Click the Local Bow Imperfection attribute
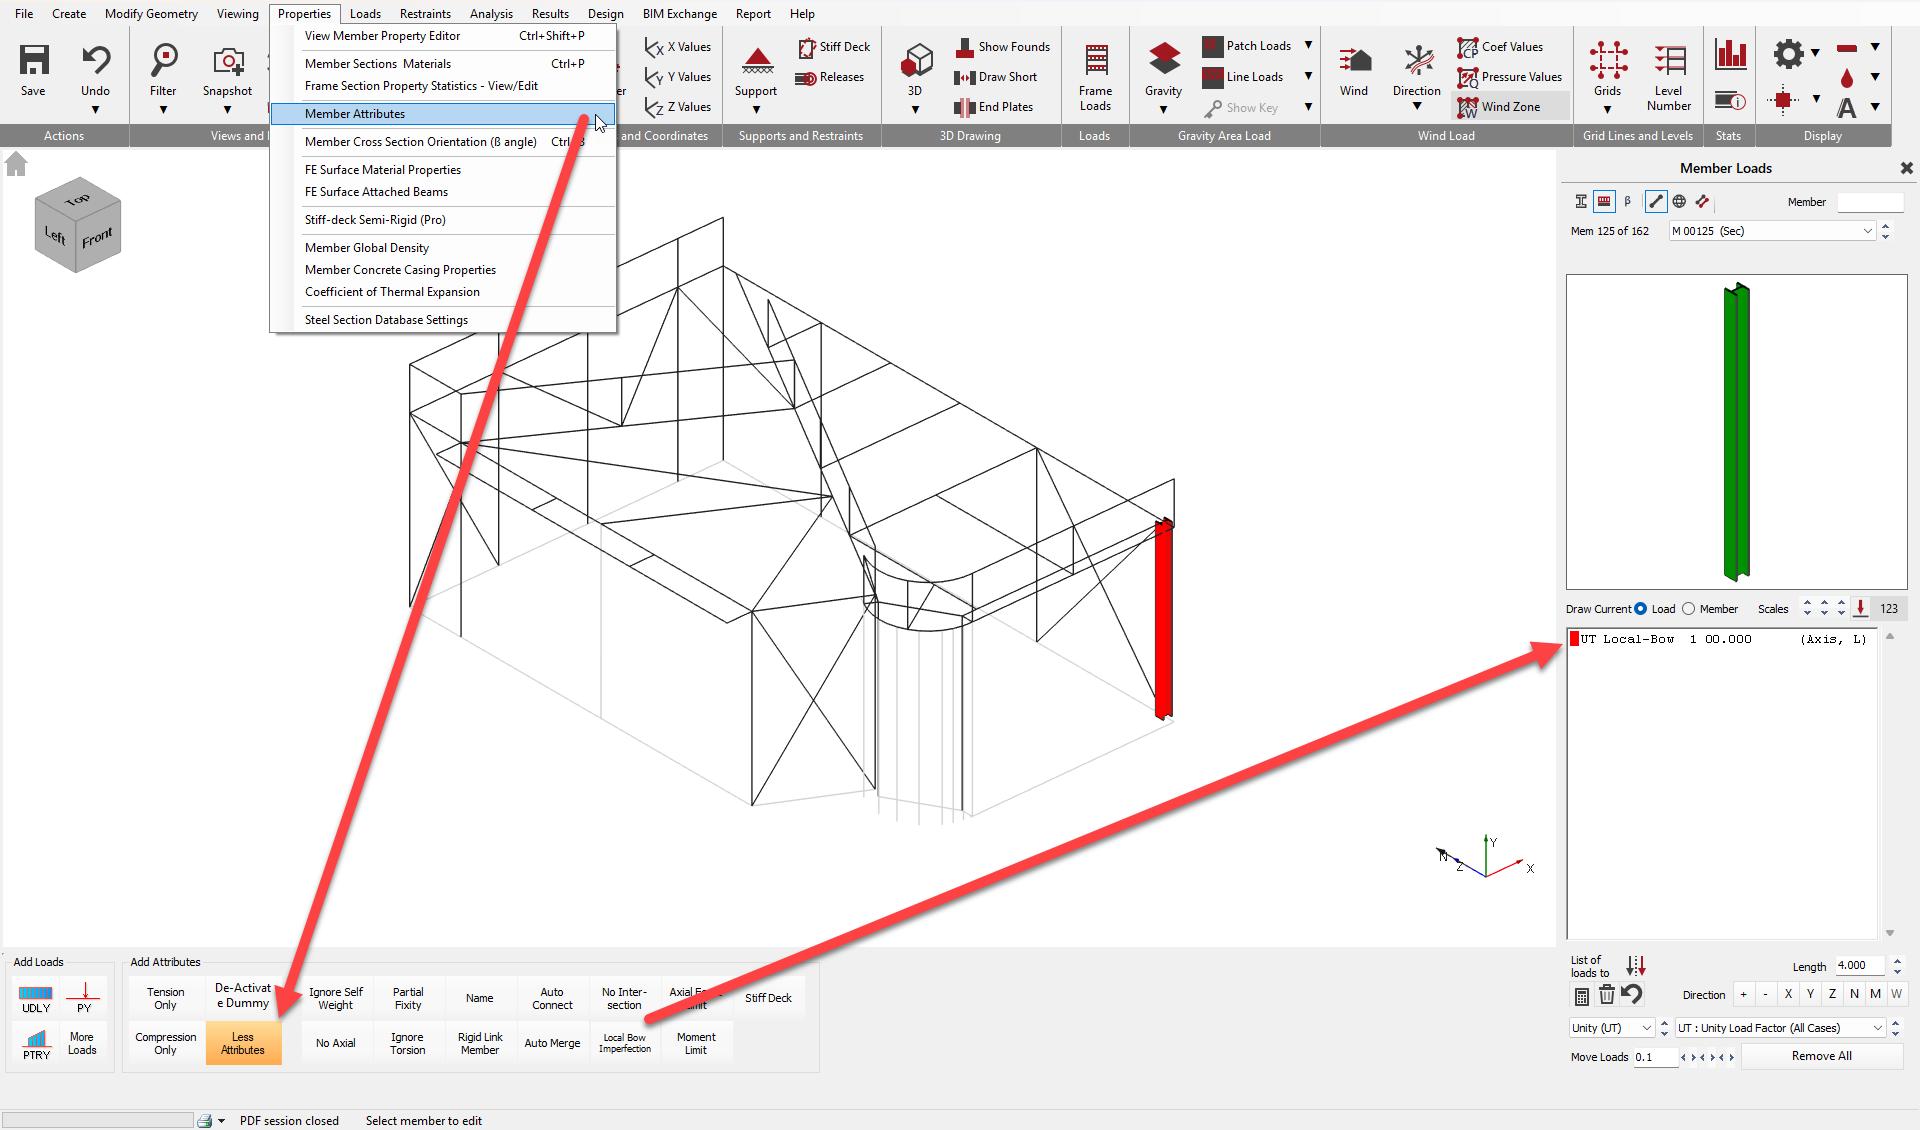This screenshot has height=1130, width=1920. point(624,1043)
